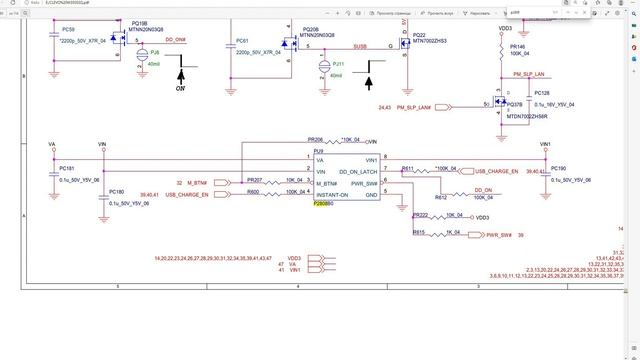
Task: Click the PWR_SW# output port label
Action: pyautogui.click(x=499, y=235)
